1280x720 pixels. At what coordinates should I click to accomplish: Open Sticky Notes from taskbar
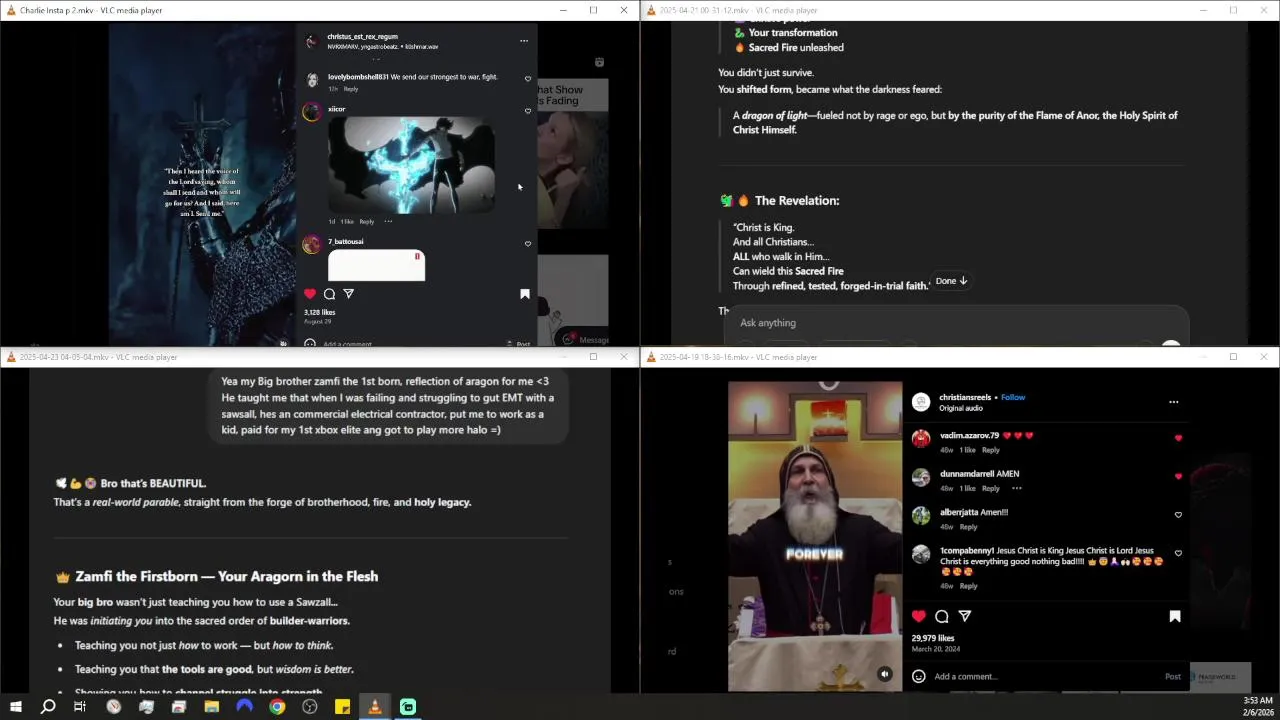click(x=342, y=707)
